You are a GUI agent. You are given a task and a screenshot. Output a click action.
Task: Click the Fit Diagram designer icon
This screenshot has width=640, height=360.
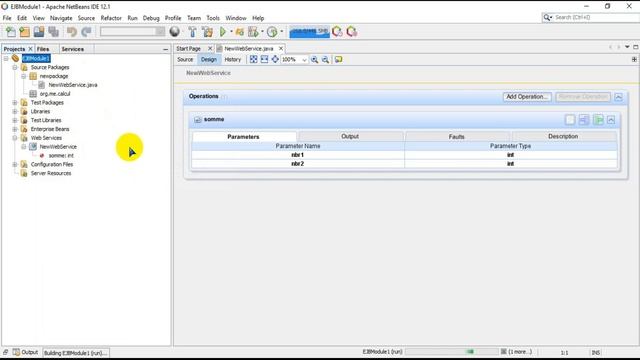pos(253,60)
